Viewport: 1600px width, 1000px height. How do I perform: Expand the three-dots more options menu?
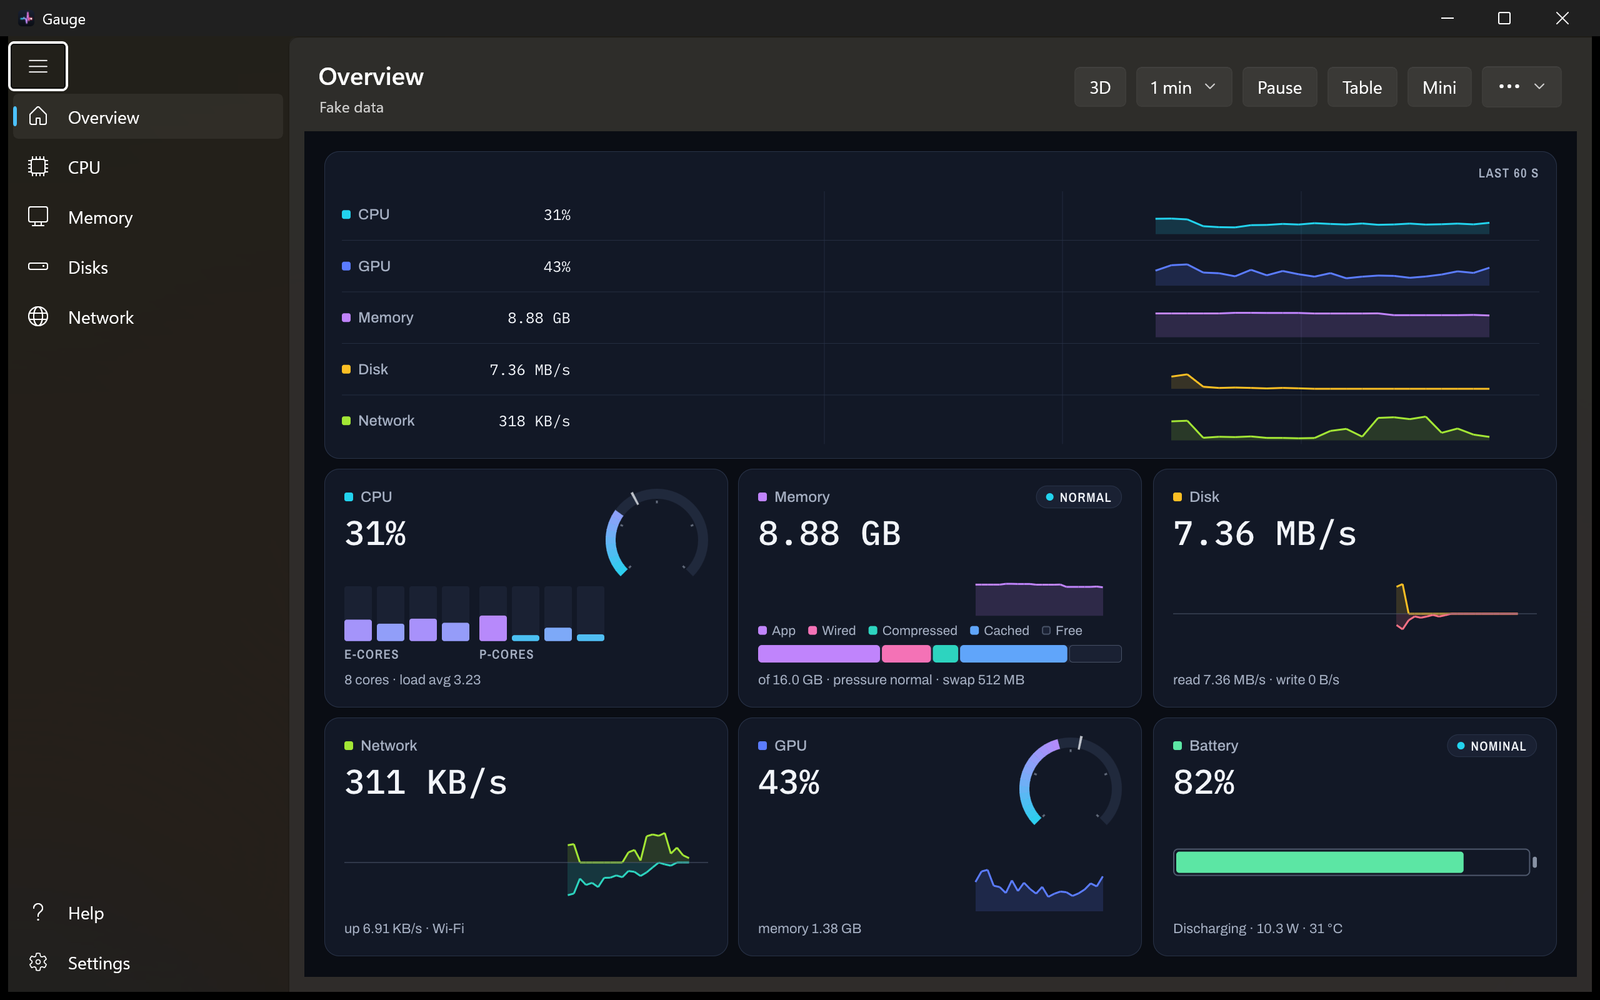1522,87
